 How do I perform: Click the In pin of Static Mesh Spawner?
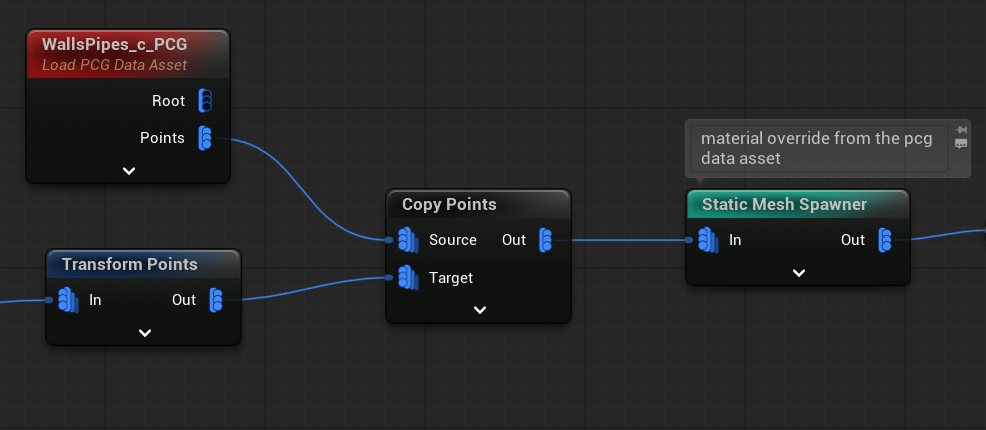(x=707, y=240)
